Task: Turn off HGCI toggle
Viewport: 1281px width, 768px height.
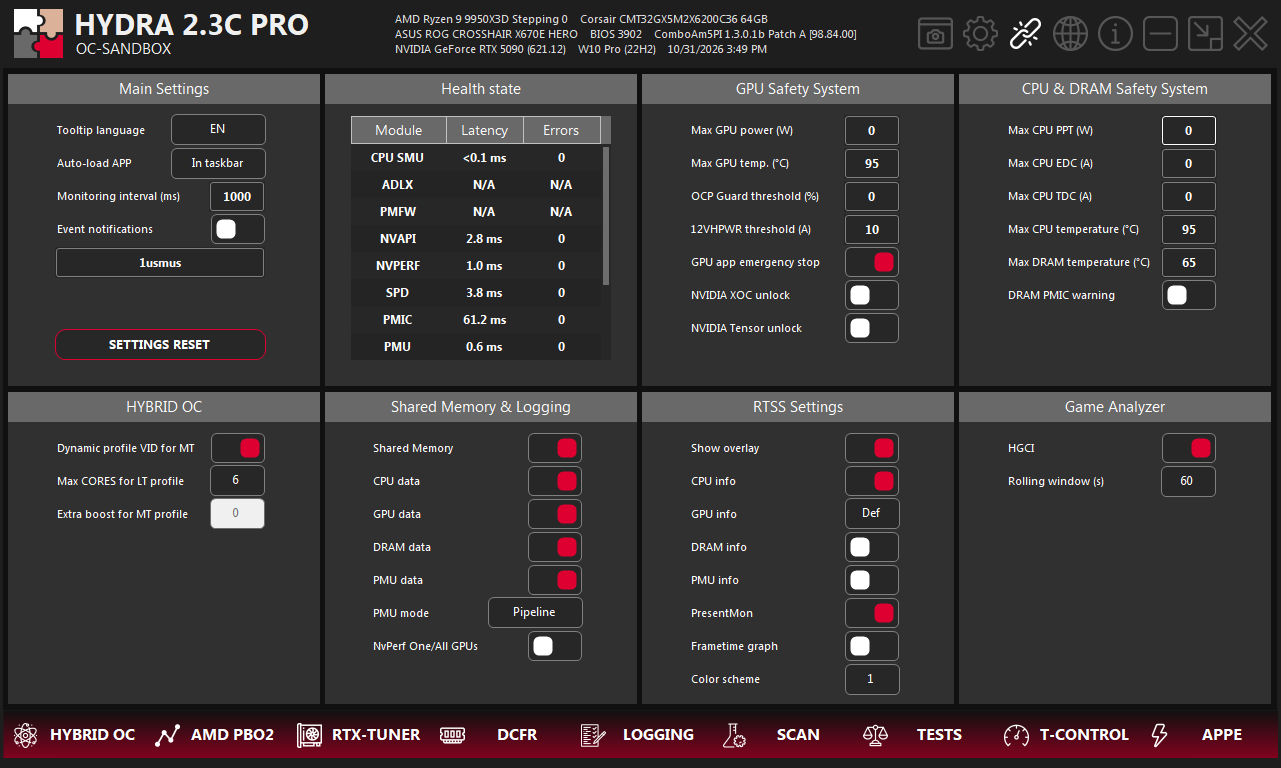Action: 1189,448
